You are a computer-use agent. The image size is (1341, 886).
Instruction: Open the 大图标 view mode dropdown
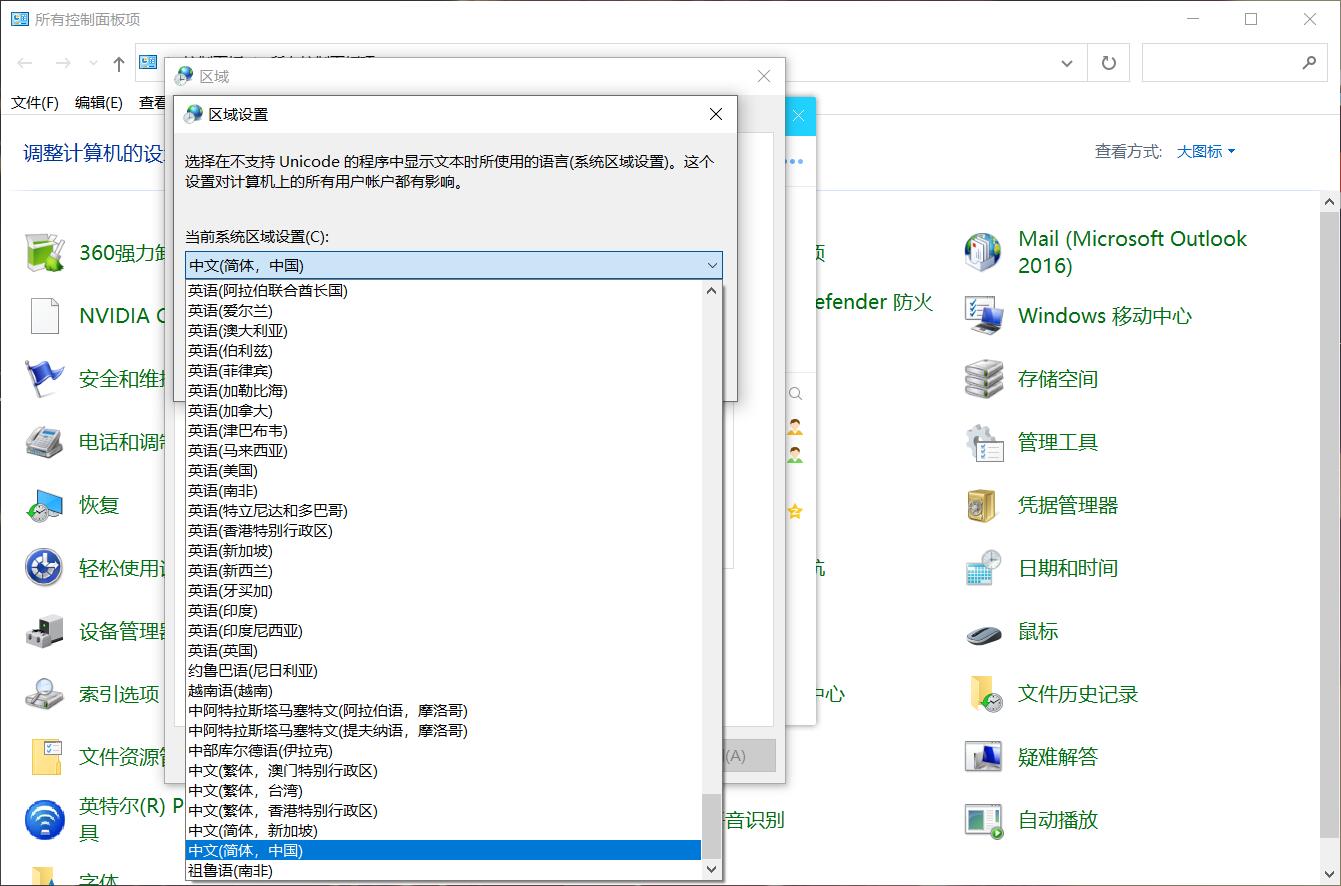1204,152
